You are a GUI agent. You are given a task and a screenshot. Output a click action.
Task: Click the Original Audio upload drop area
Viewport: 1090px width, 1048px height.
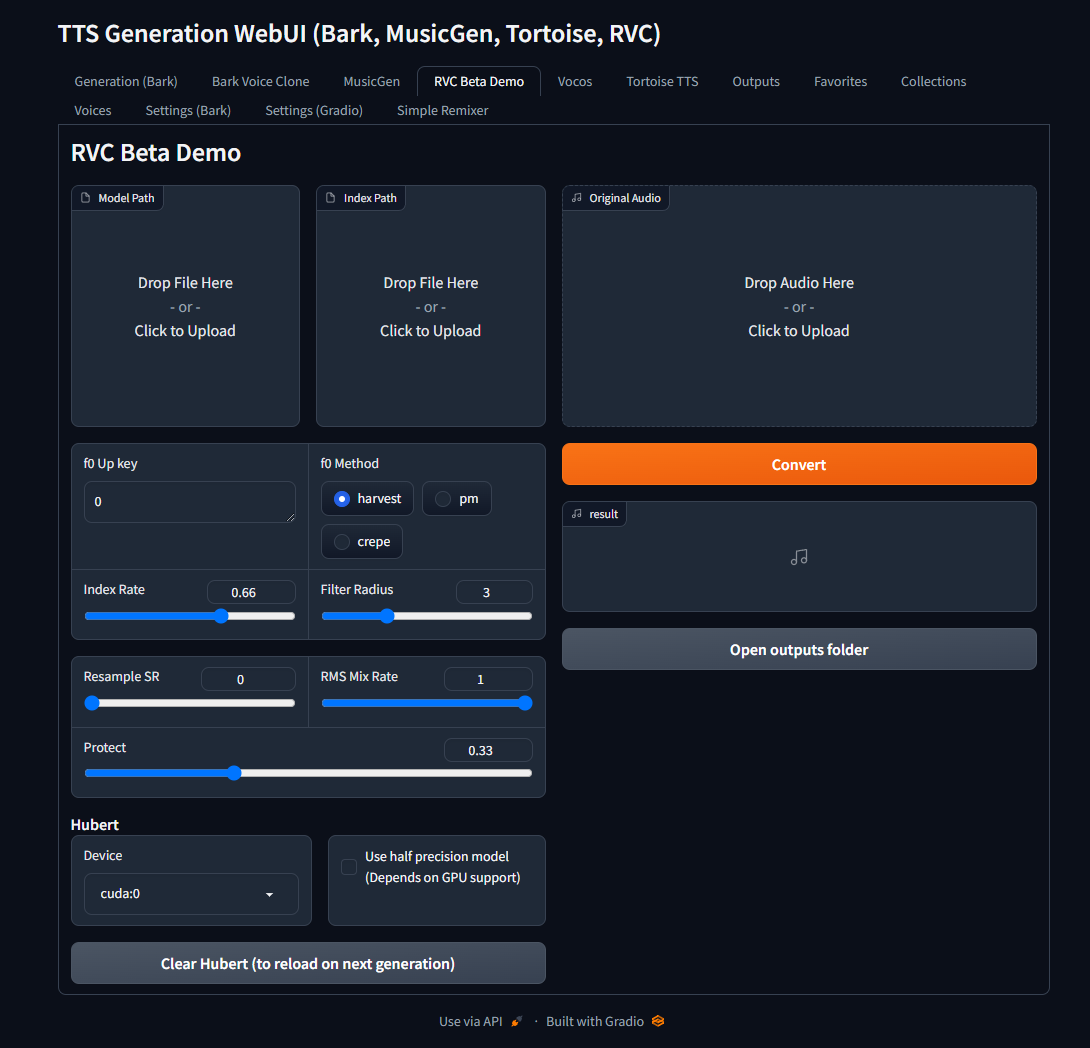(799, 306)
